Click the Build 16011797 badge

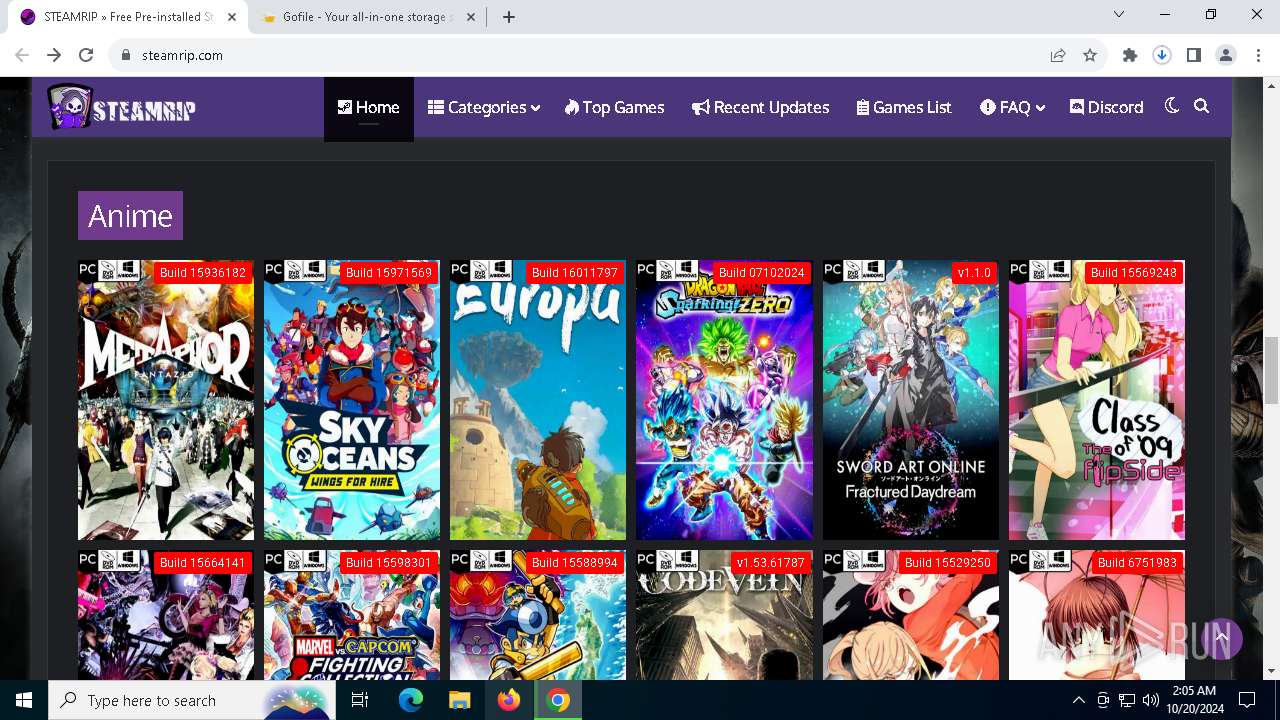pos(575,273)
